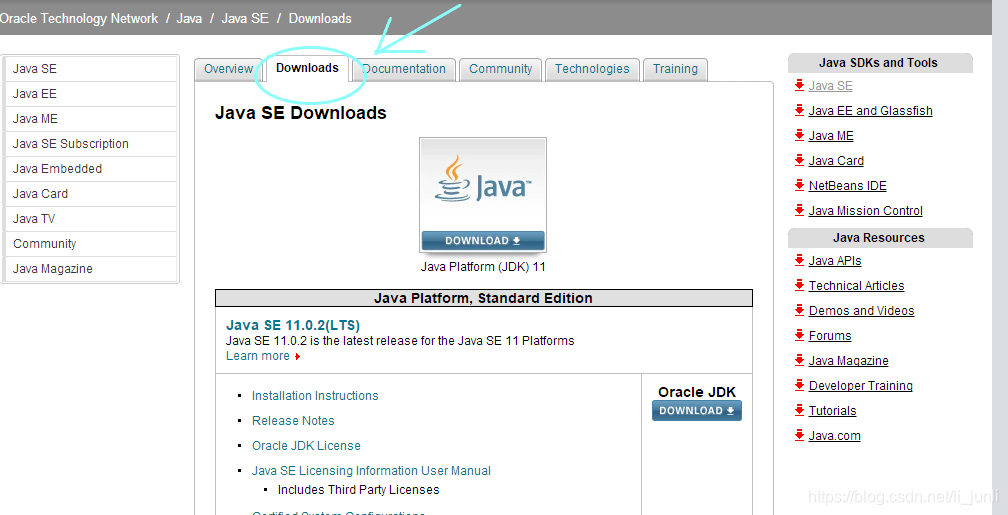Click the red arrow icon beside Java Magazine resource

pyautogui.click(x=799, y=360)
